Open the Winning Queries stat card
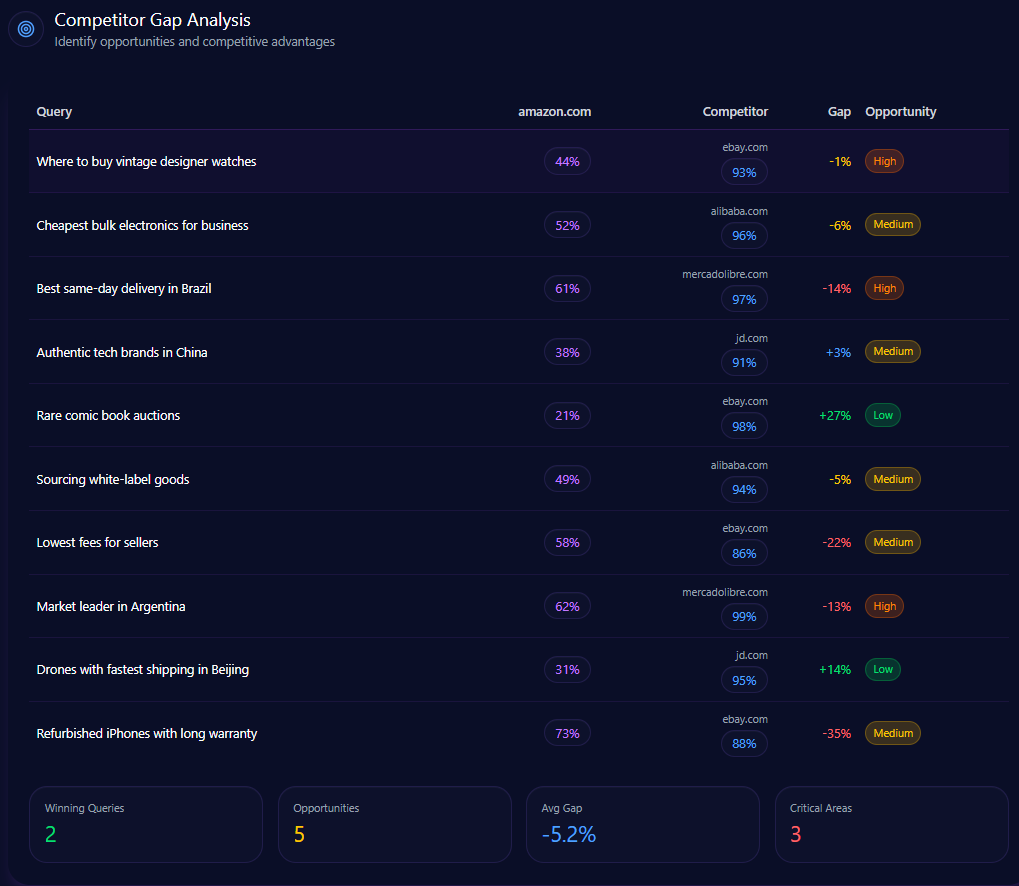 click(145, 824)
